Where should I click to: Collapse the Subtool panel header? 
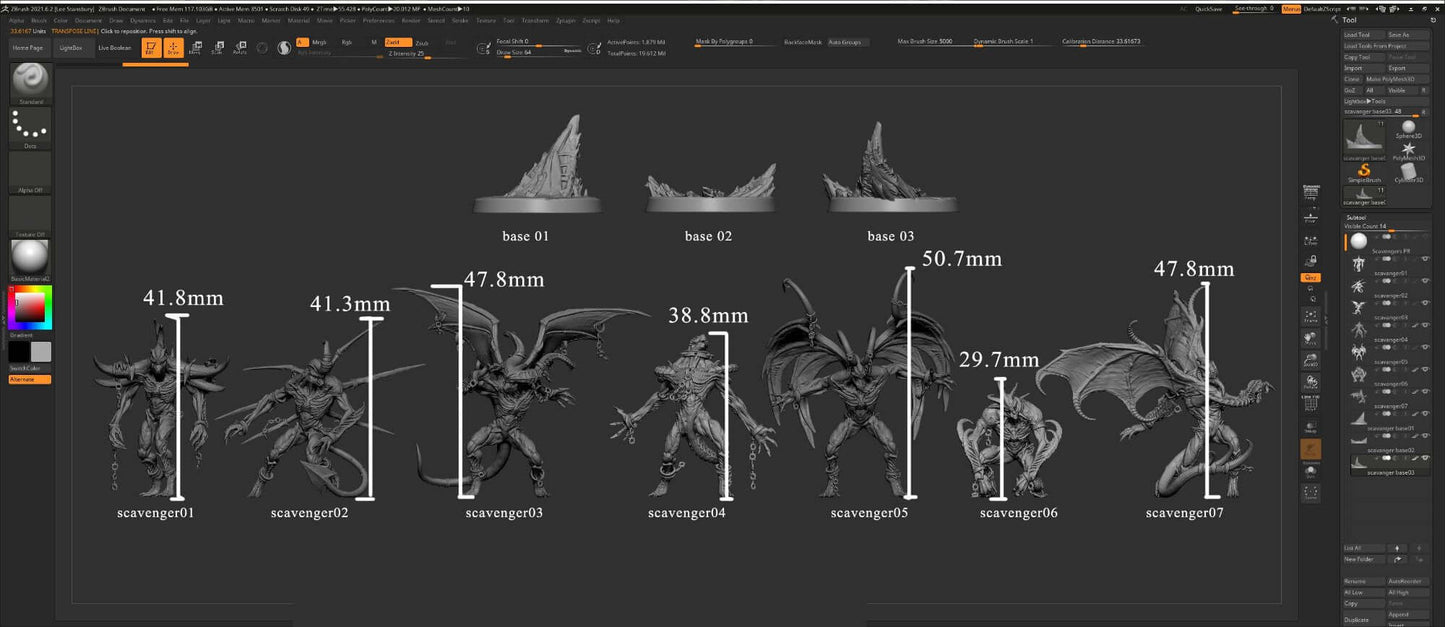(1356, 217)
